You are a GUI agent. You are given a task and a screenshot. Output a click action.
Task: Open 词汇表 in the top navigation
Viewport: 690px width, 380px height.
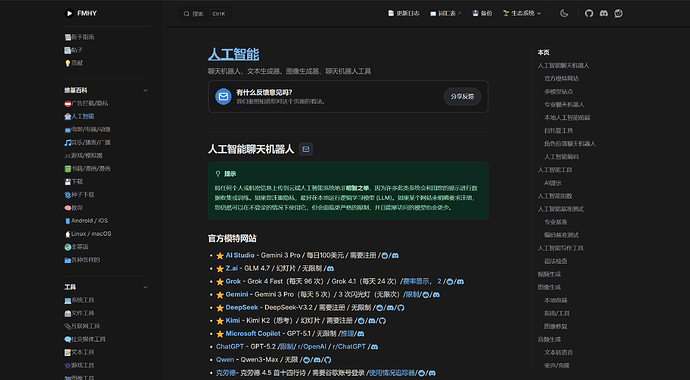pyautogui.click(x=445, y=14)
